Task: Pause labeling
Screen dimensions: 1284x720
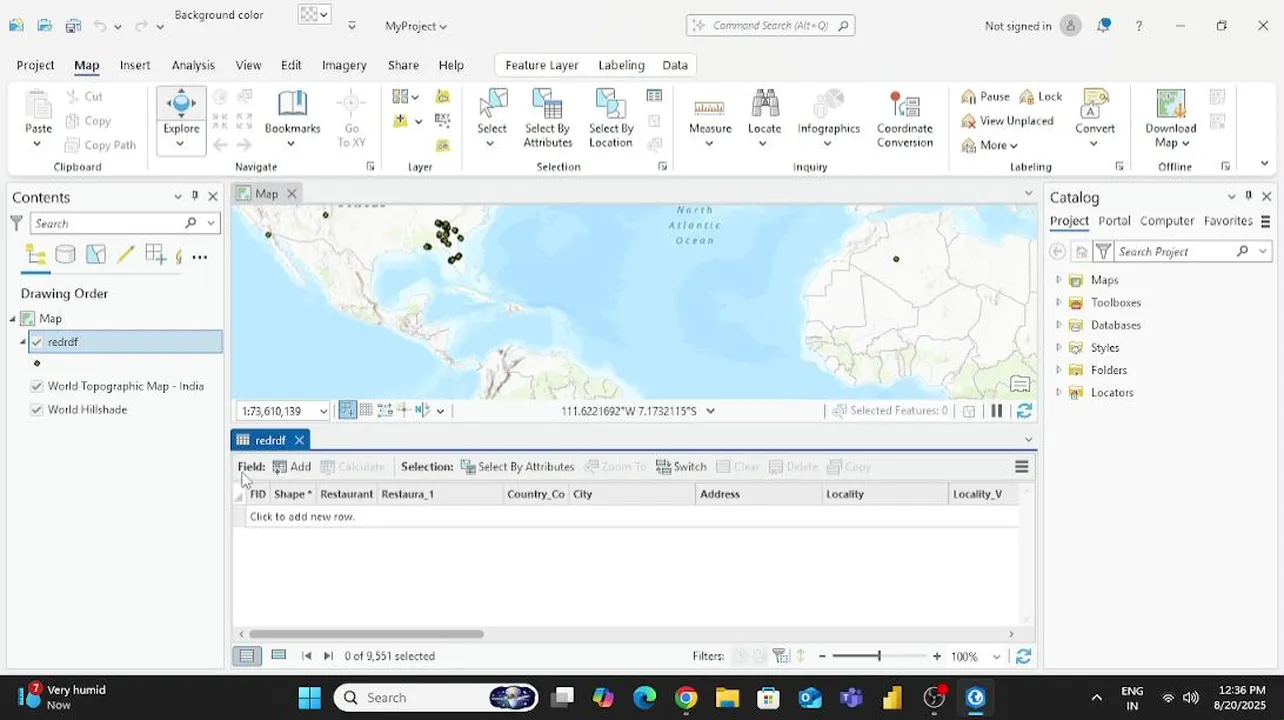Action: (986, 96)
